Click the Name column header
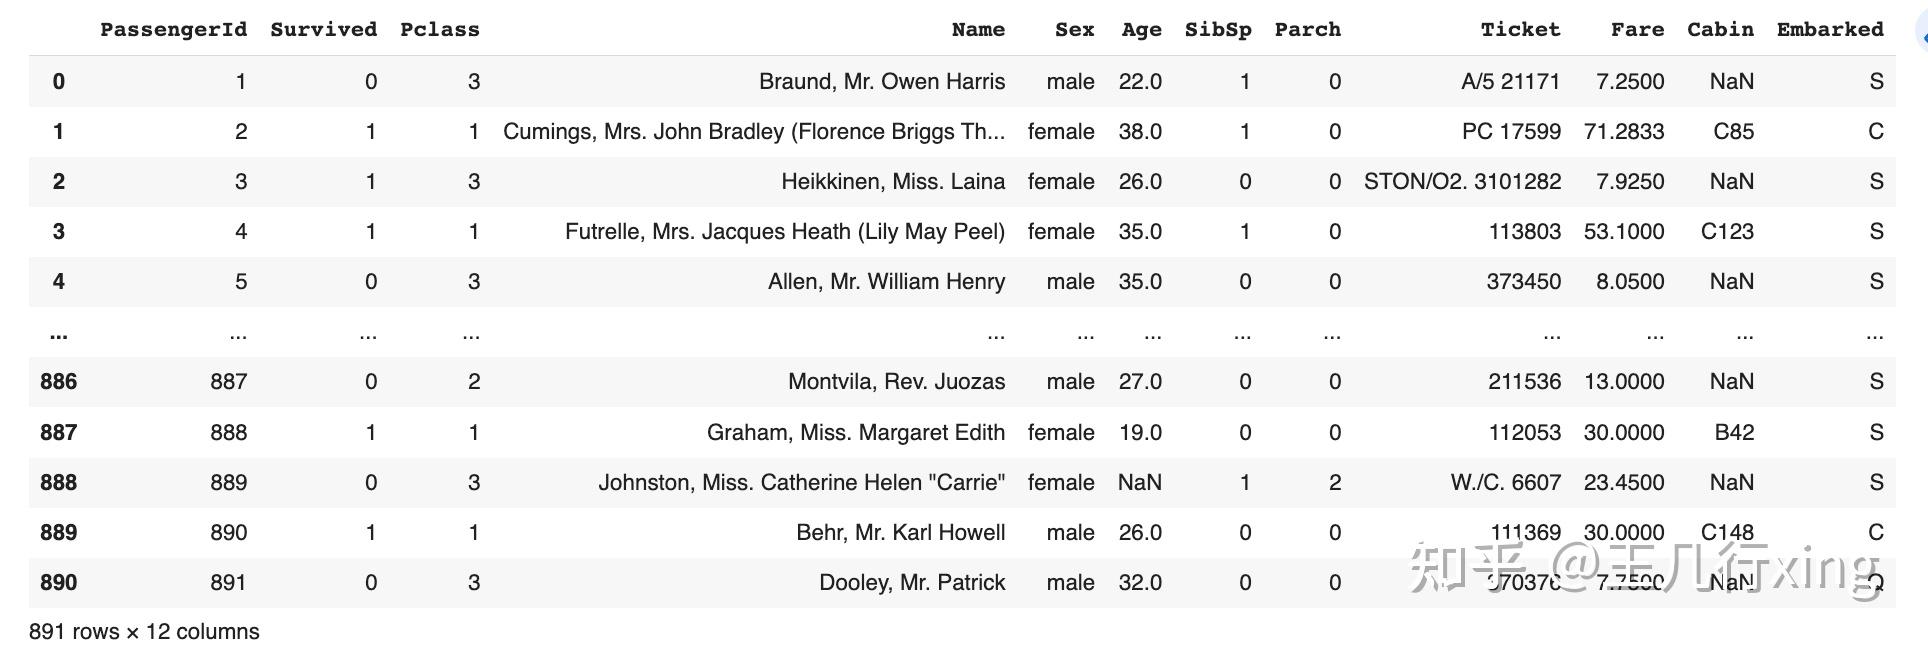Image resolution: width=1928 pixels, height=654 pixels. point(978,29)
